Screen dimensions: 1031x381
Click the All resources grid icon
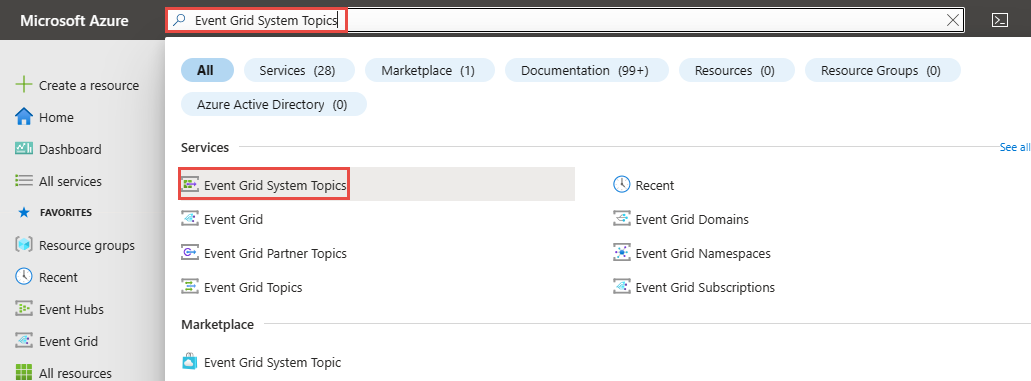(24, 372)
